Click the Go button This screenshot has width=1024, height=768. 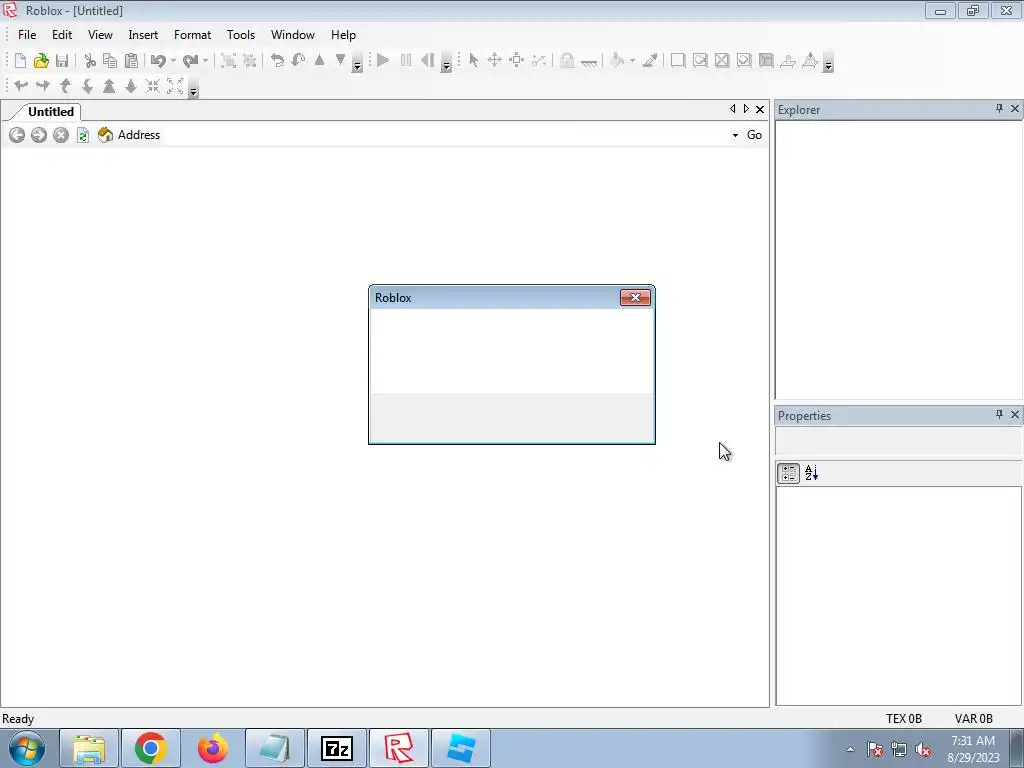[x=754, y=135]
